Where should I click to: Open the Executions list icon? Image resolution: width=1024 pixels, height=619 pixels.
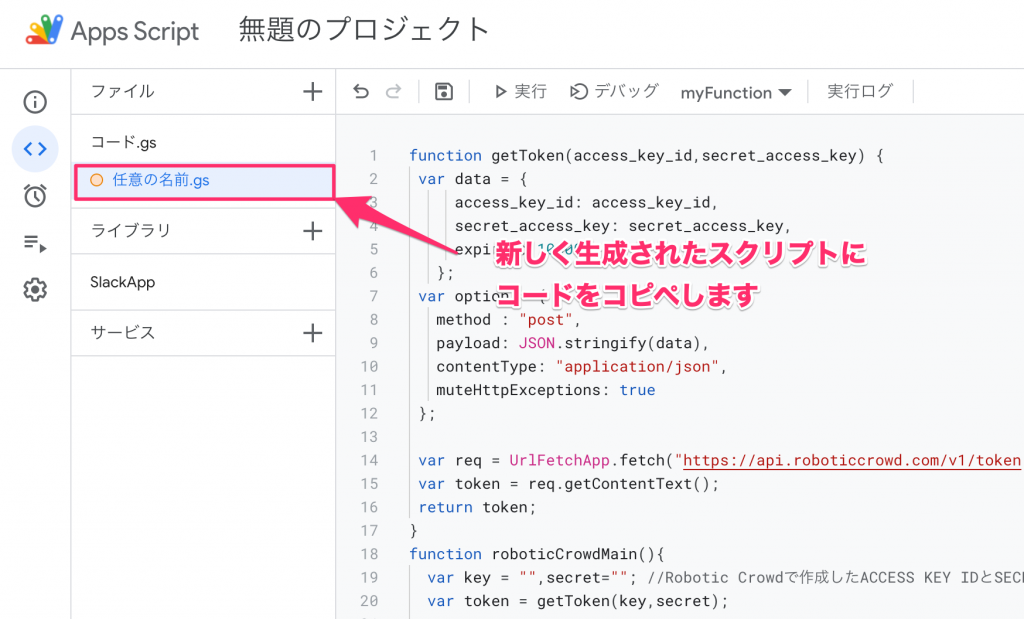coord(35,244)
